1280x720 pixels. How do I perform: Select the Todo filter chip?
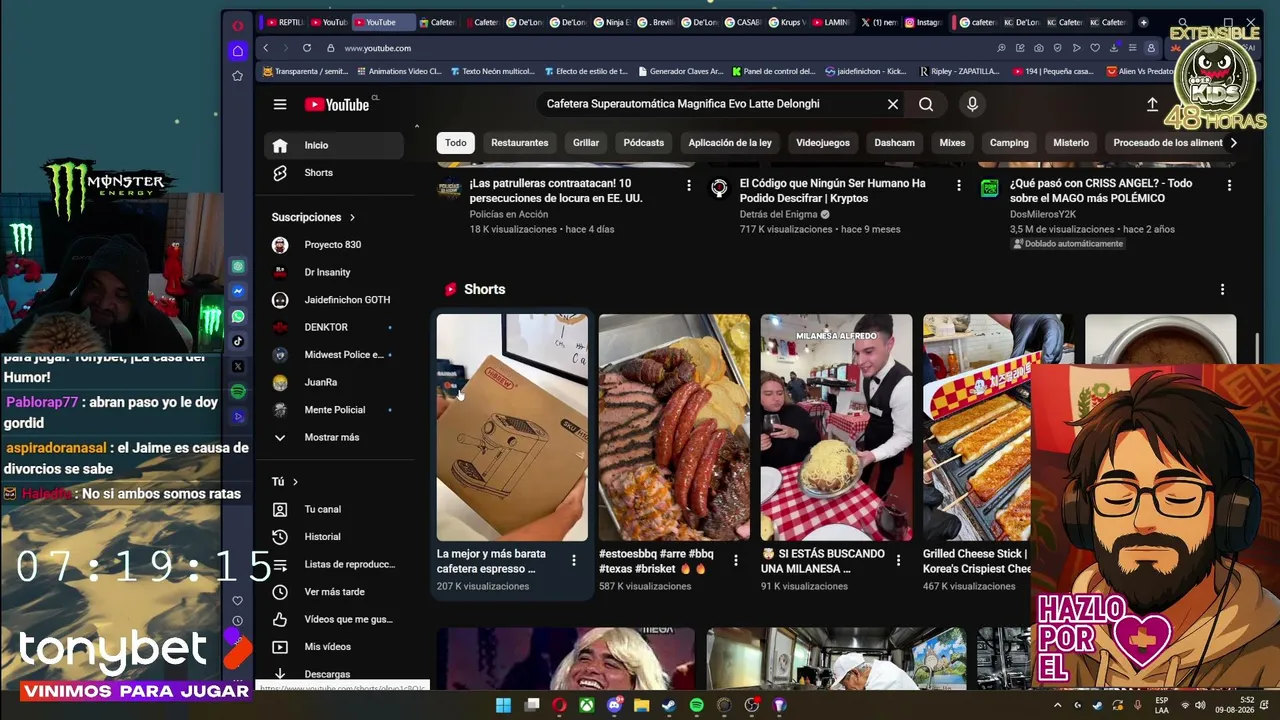pos(456,143)
